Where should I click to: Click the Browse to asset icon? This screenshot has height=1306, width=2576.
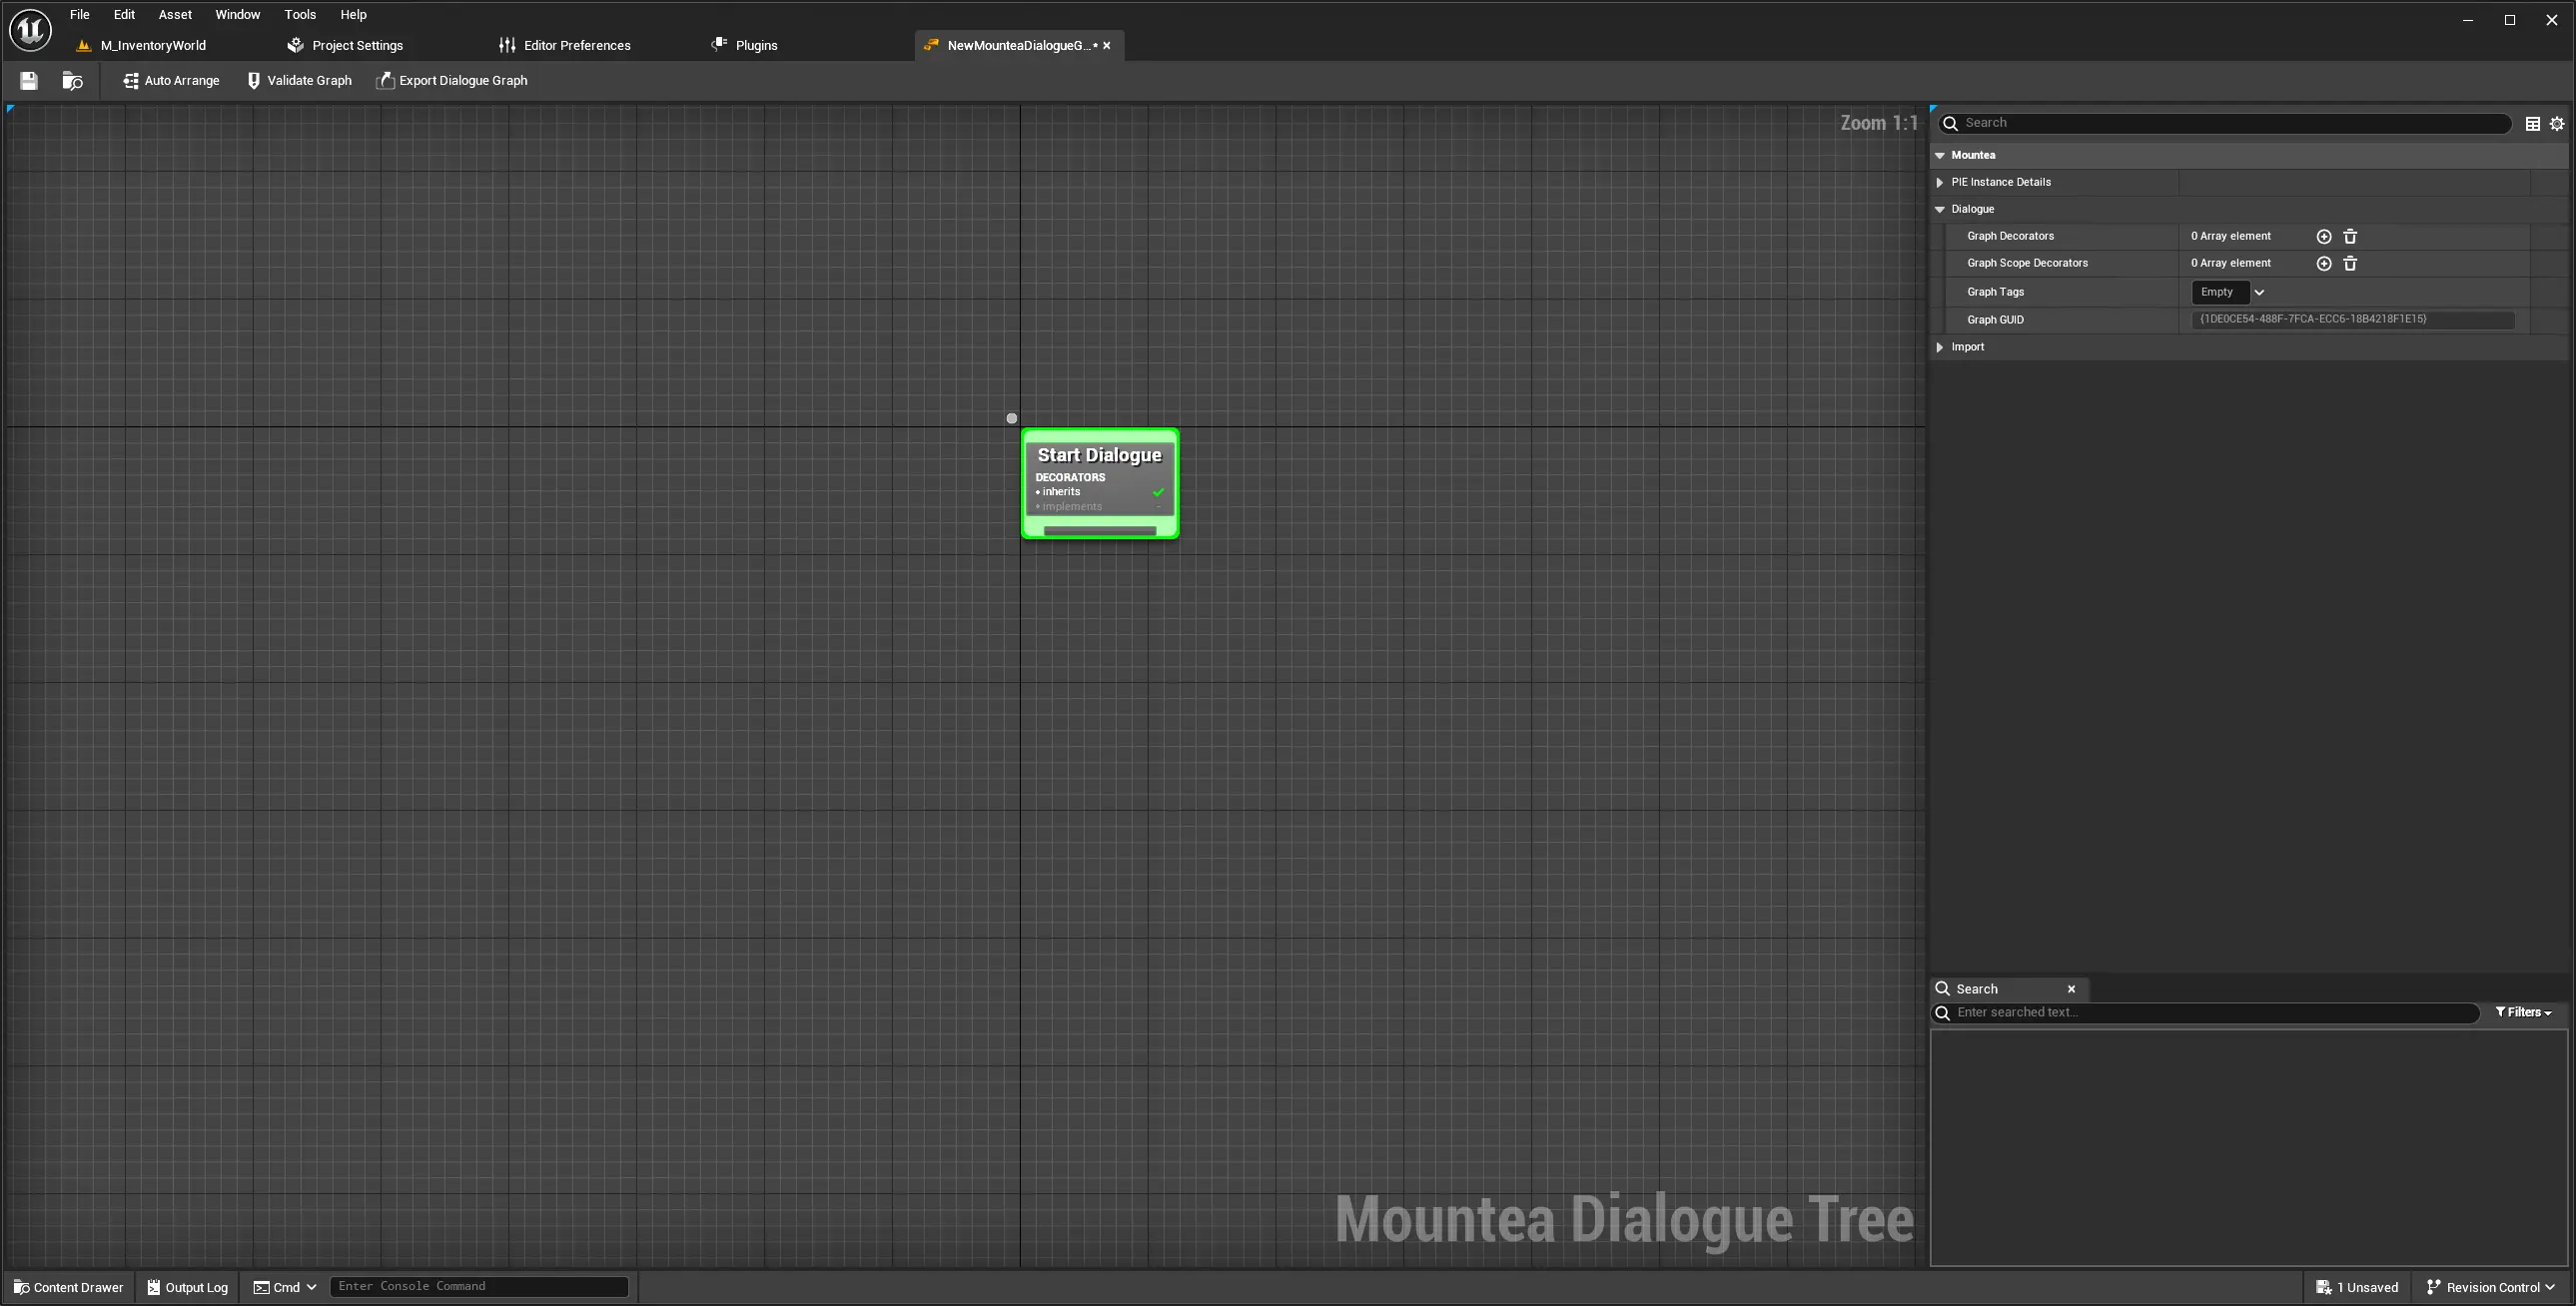click(x=72, y=81)
